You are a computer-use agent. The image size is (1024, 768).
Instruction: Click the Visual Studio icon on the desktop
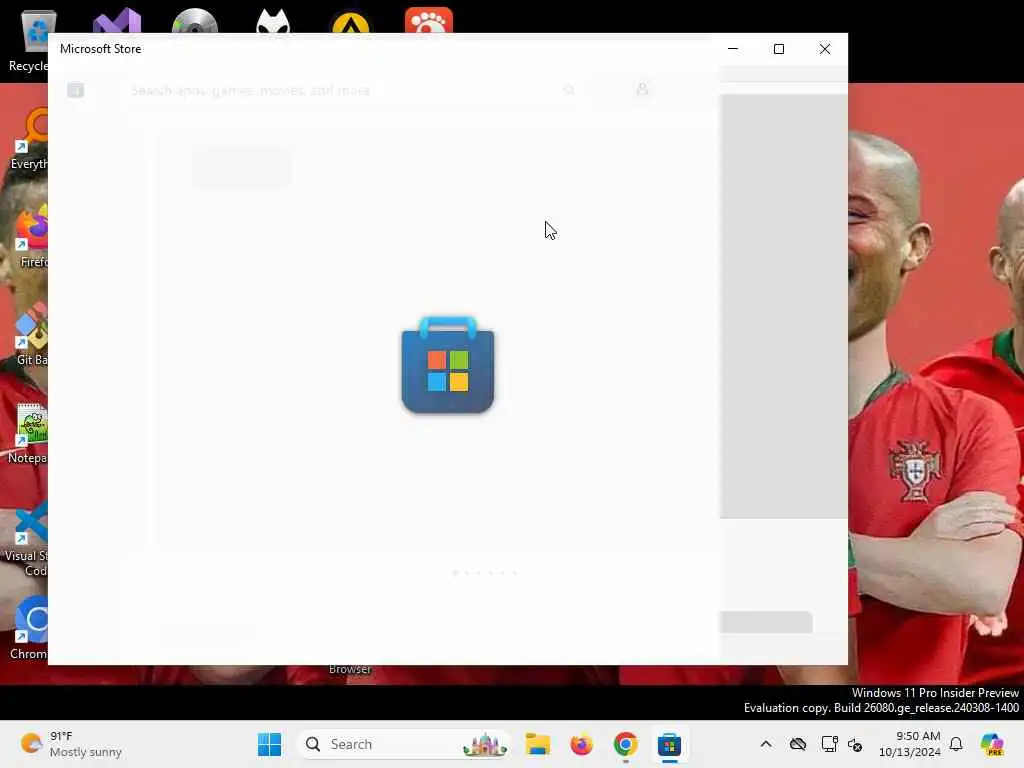(117, 20)
